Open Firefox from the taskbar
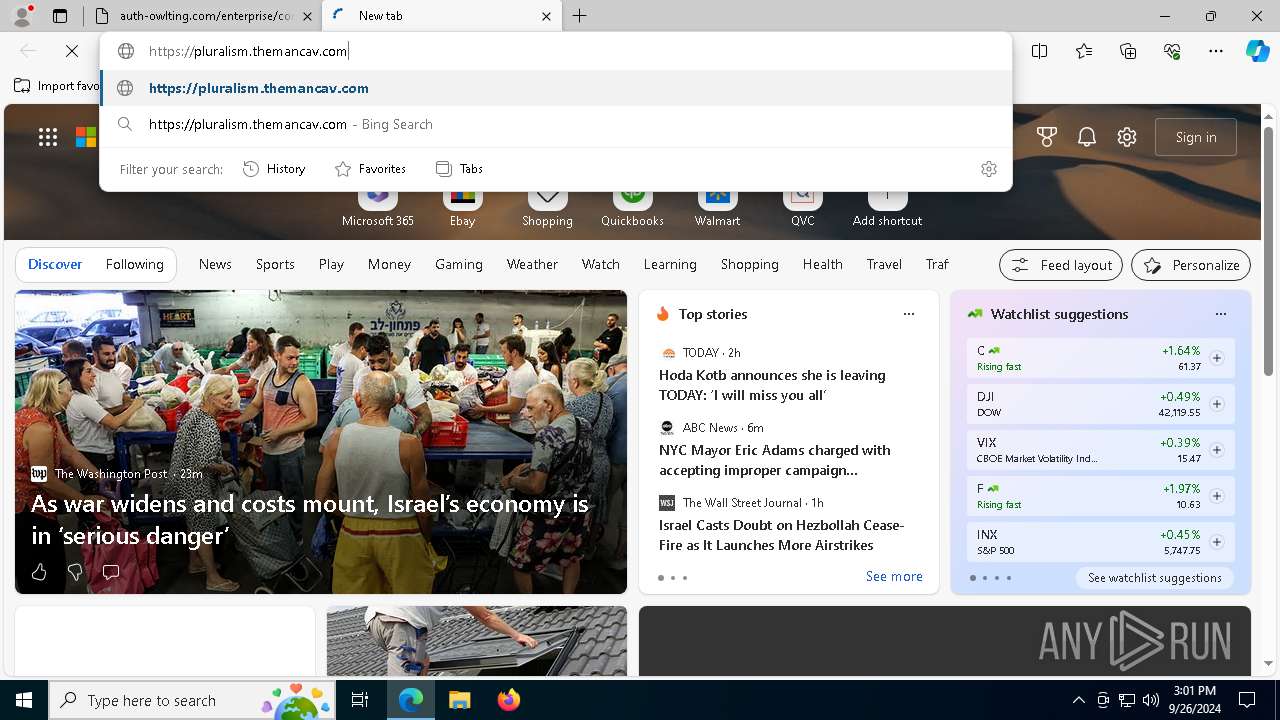Screen dimensions: 1280x720 pos(509,700)
